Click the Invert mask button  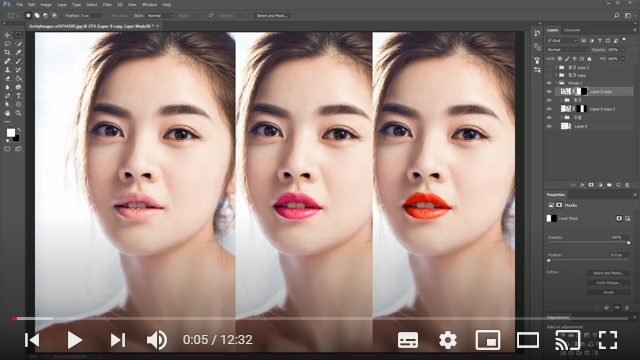(x=608, y=292)
